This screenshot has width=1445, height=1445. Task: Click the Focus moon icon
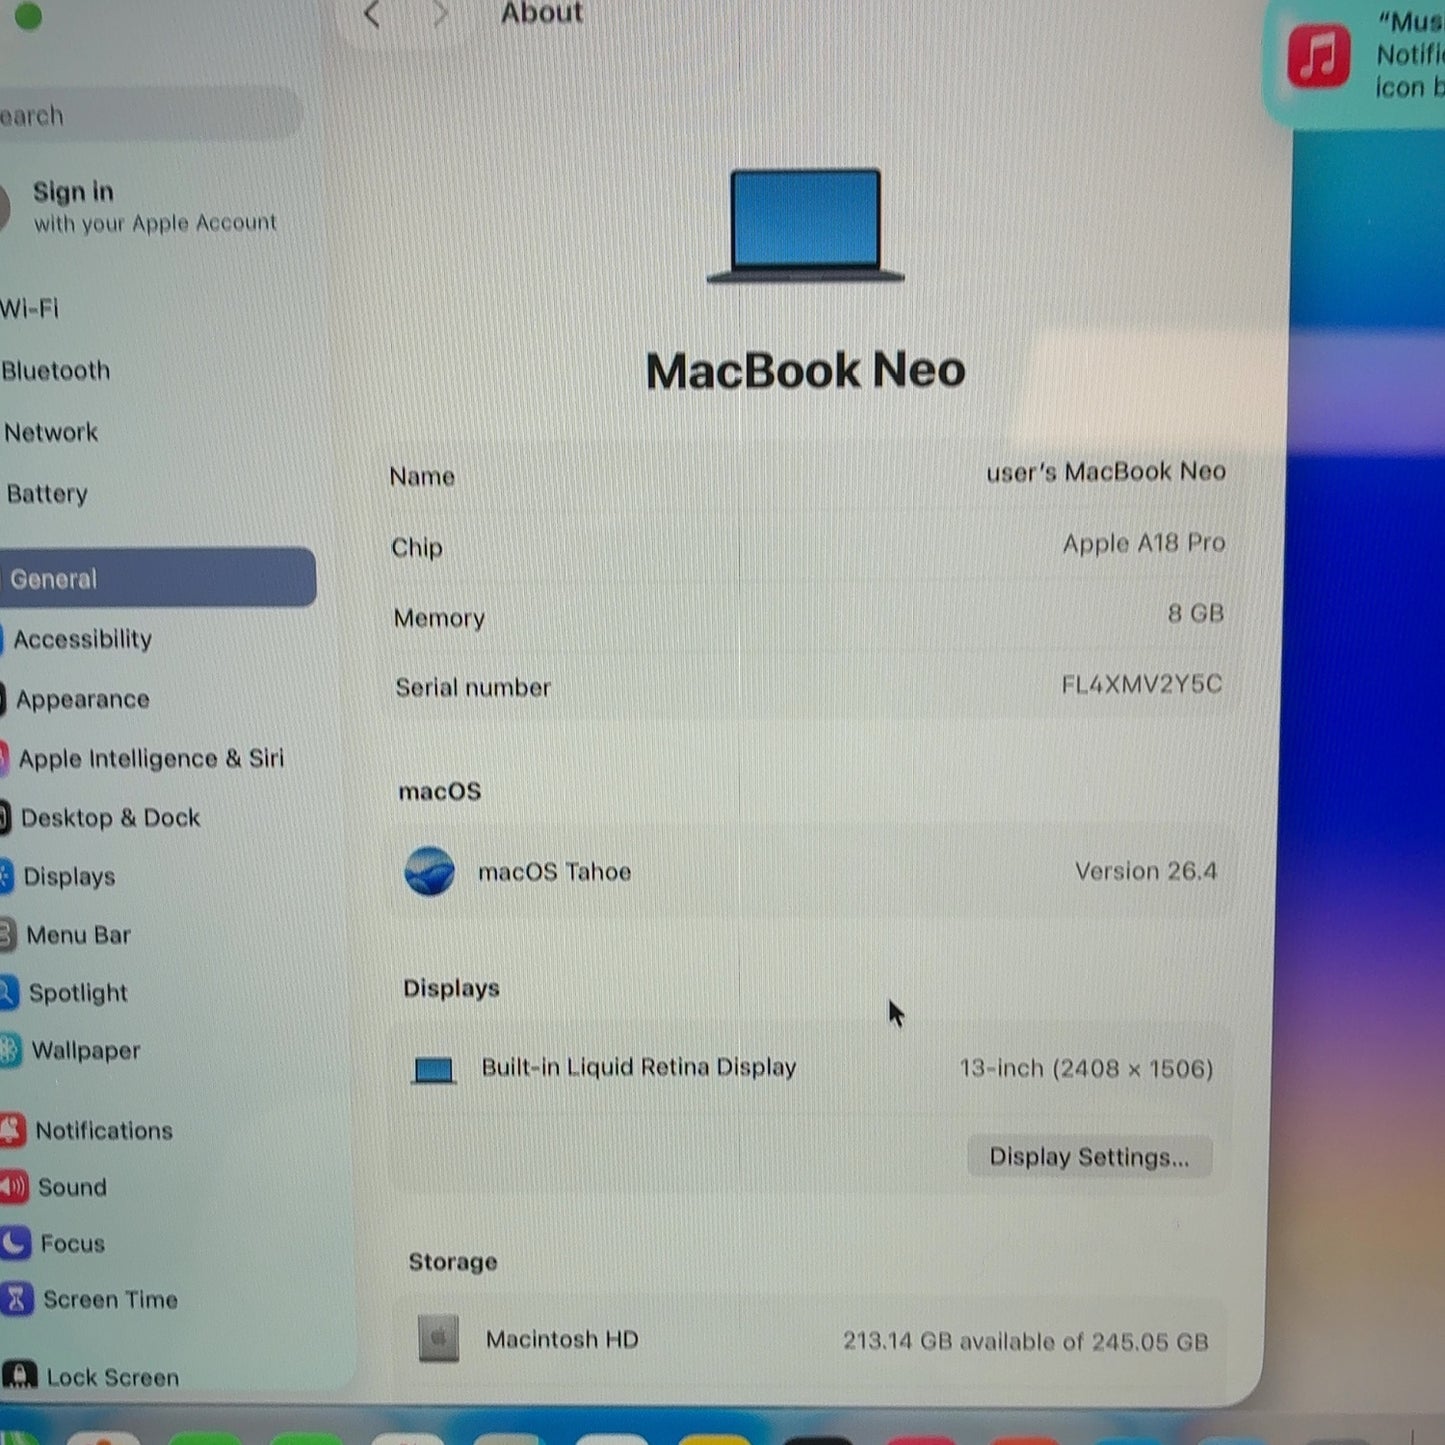[15, 1243]
